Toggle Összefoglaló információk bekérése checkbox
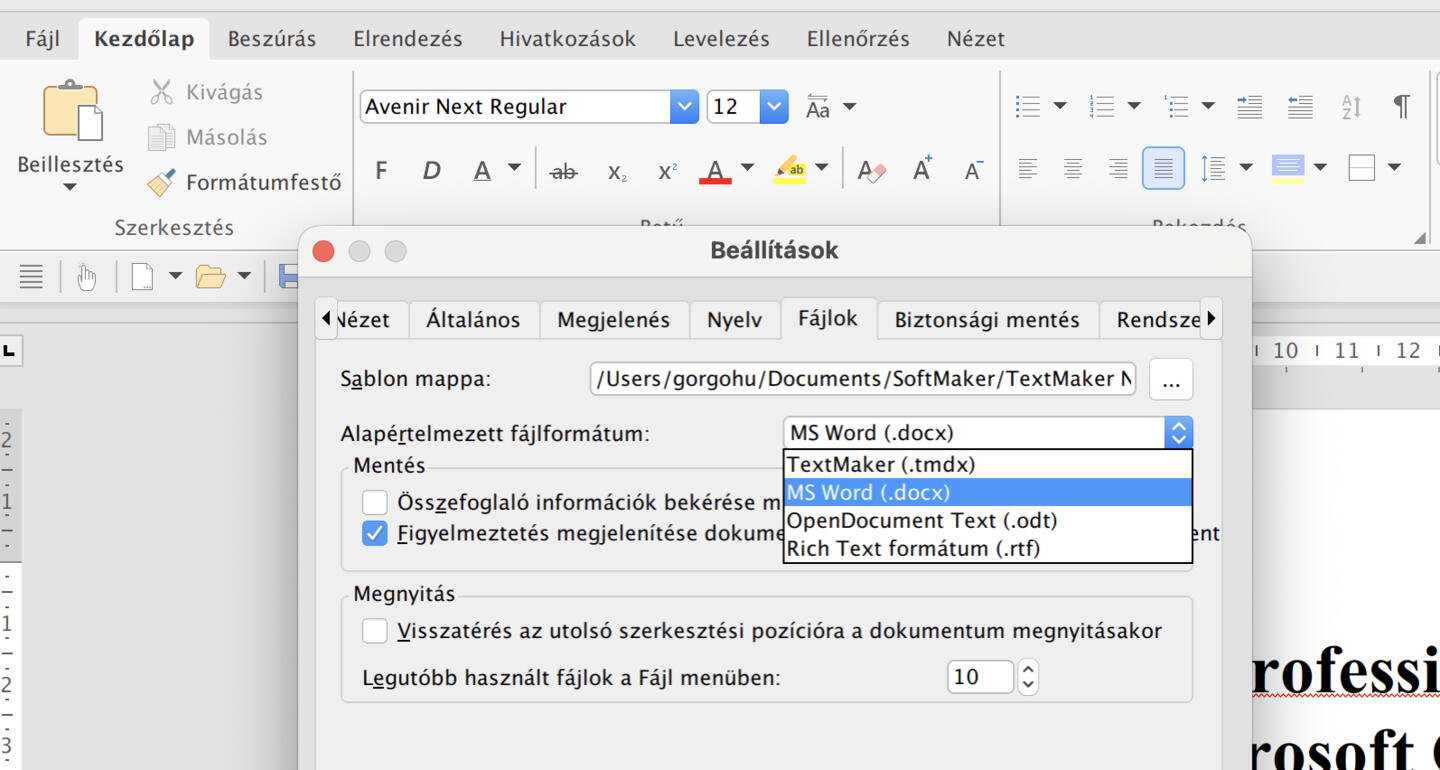Image resolution: width=1440 pixels, height=770 pixels. pos(375,502)
